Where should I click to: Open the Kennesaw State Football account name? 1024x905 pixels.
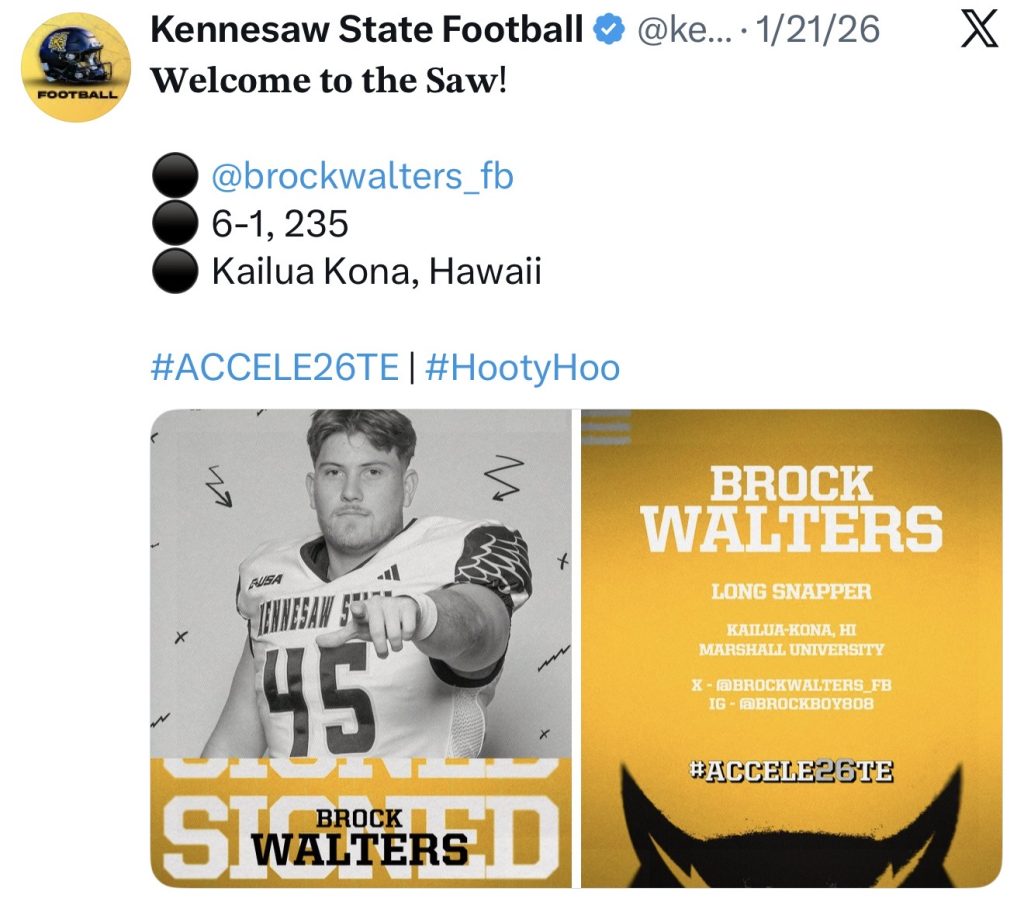click(366, 30)
